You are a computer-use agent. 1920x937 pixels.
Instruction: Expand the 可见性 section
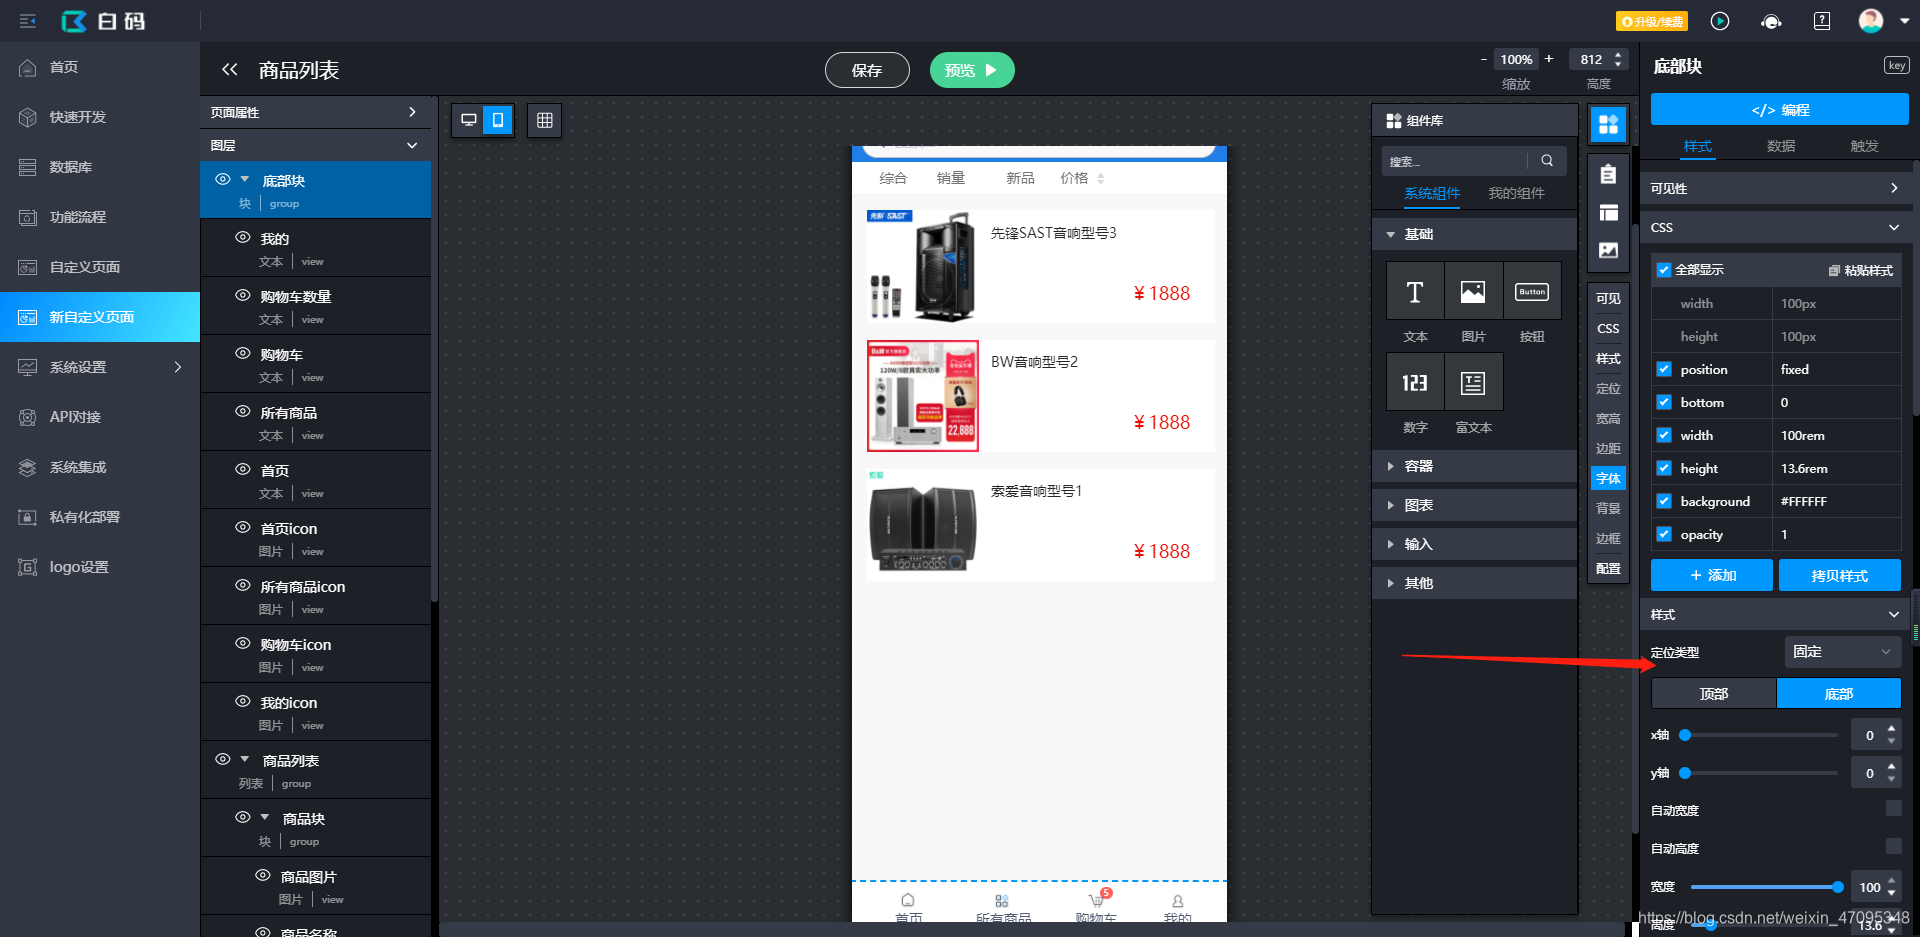click(1776, 188)
